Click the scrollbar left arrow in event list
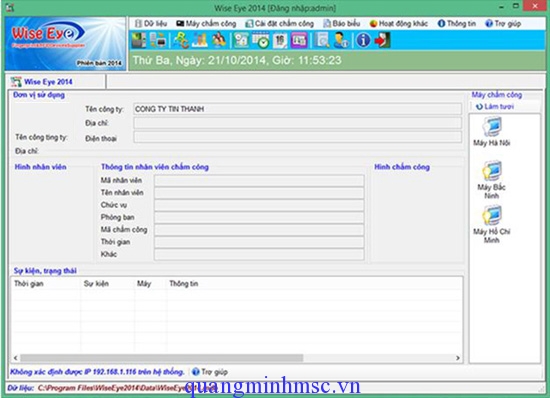Screen dimensions: 550x398 (15, 358)
